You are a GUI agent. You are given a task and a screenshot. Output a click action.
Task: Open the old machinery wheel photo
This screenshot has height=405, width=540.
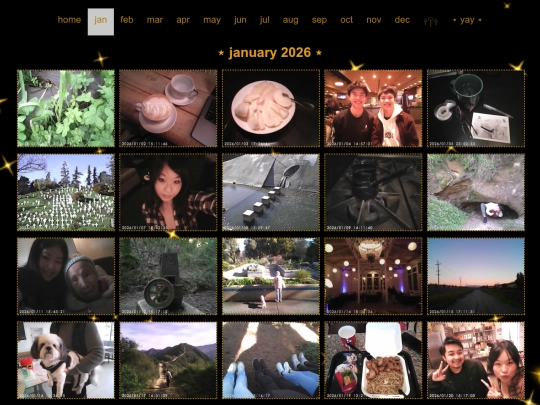[x=168, y=276]
